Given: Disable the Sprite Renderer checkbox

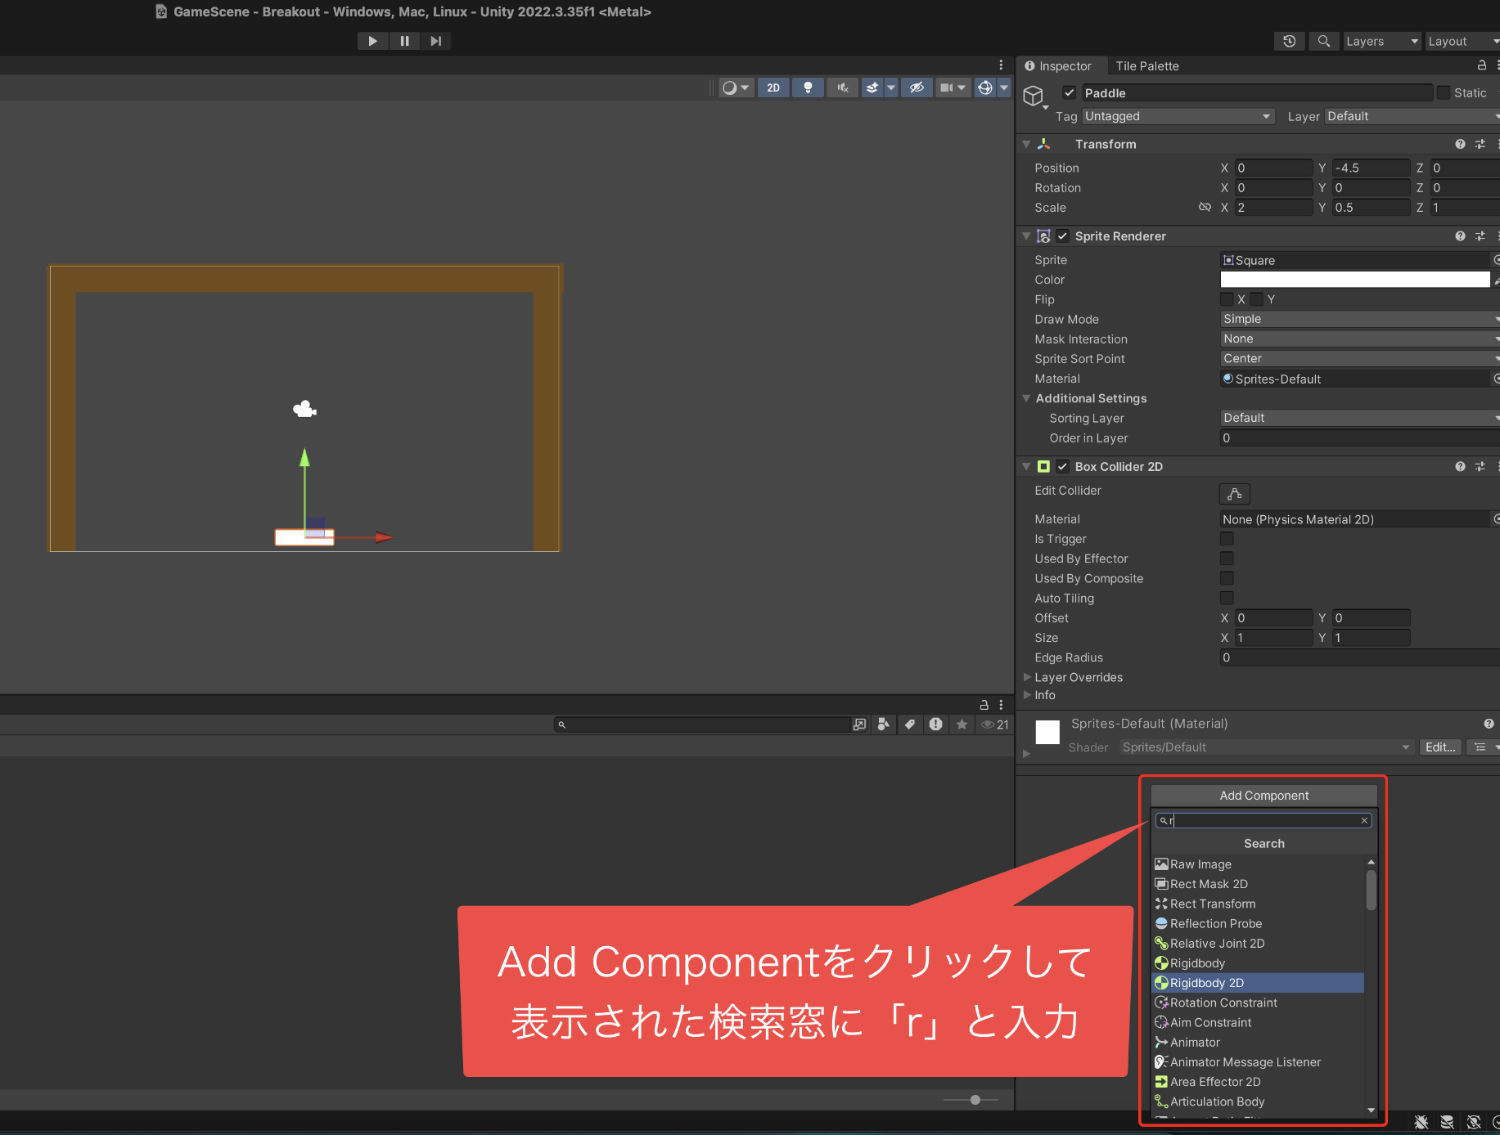Looking at the screenshot, I should pyautogui.click(x=1063, y=236).
